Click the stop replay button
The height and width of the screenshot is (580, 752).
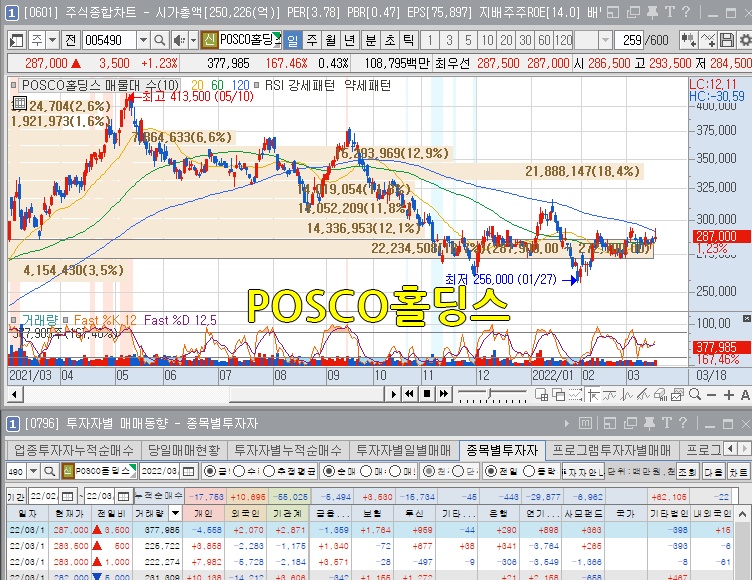[x=426, y=394]
